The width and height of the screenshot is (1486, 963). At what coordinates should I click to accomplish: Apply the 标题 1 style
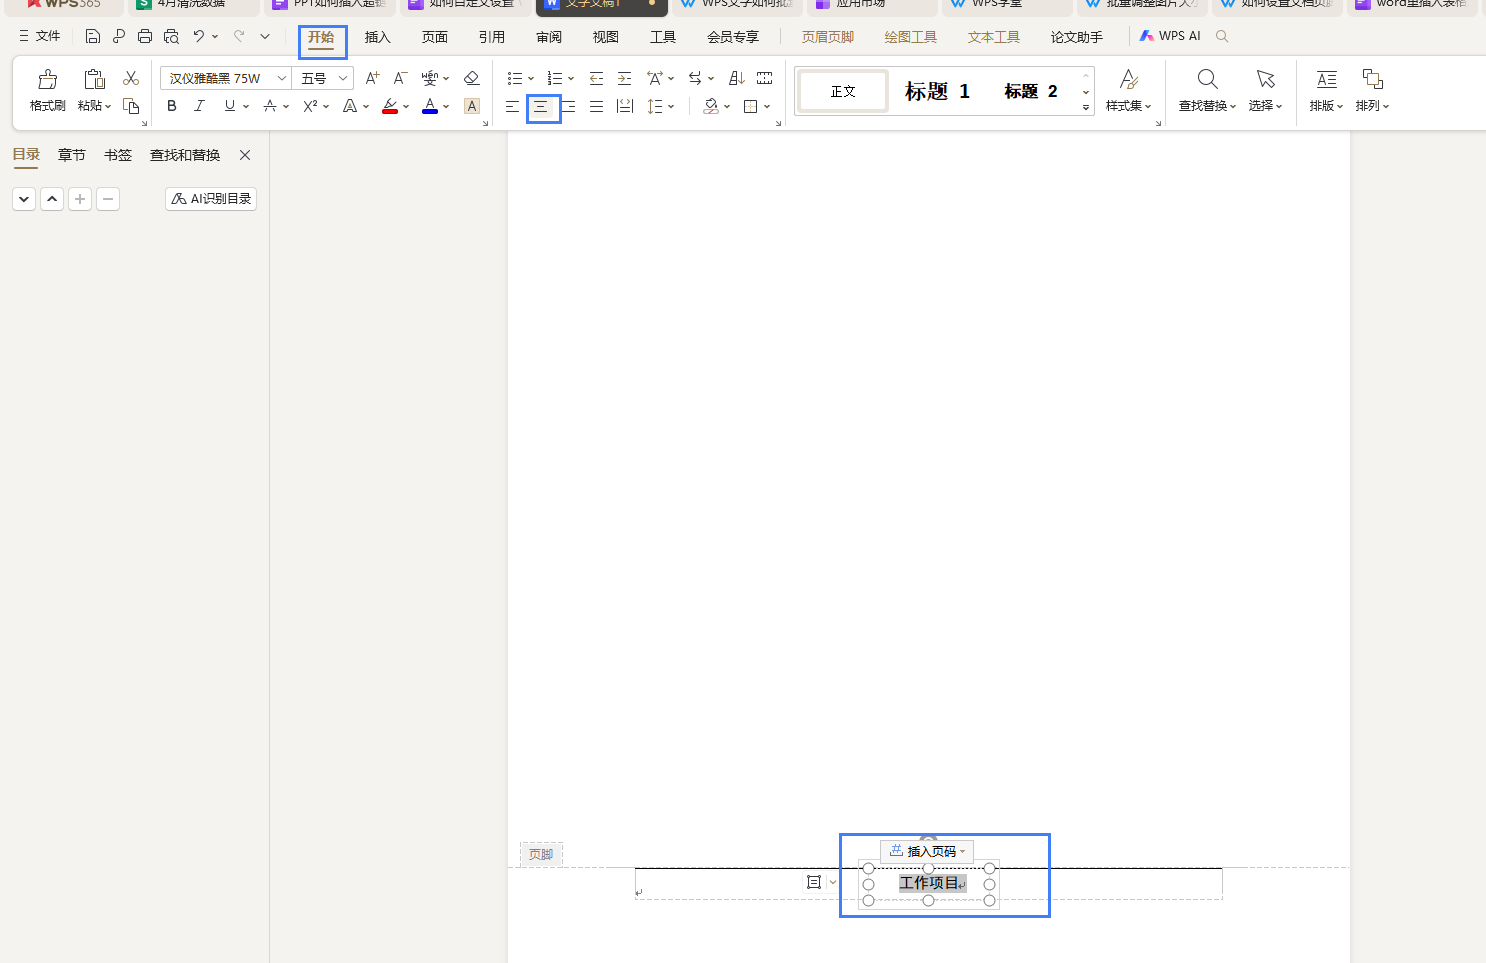click(x=937, y=91)
